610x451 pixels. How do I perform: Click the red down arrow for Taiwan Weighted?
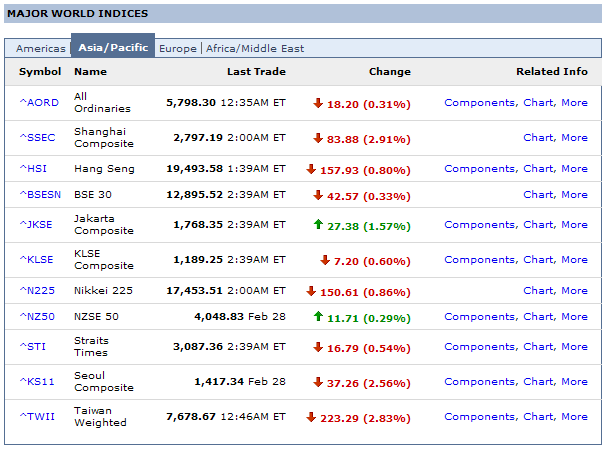point(311,417)
